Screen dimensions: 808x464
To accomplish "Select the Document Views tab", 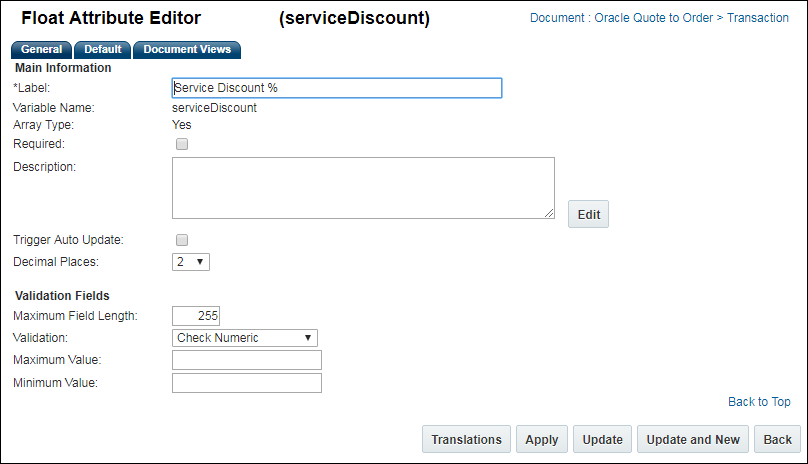I will 187,50.
